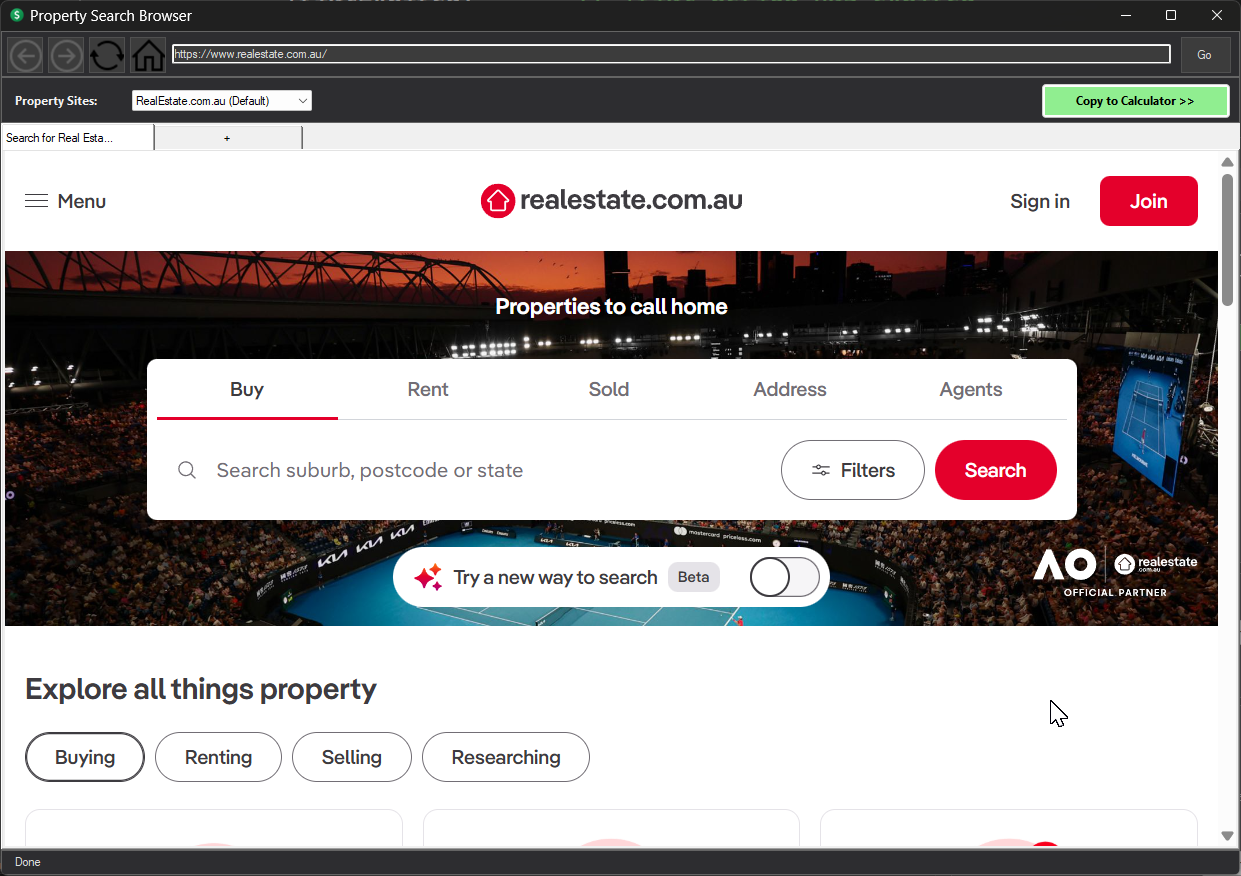The image size is (1241, 876).
Task: Click the Join button
Action: pyautogui.click(x=1148, y=201)
